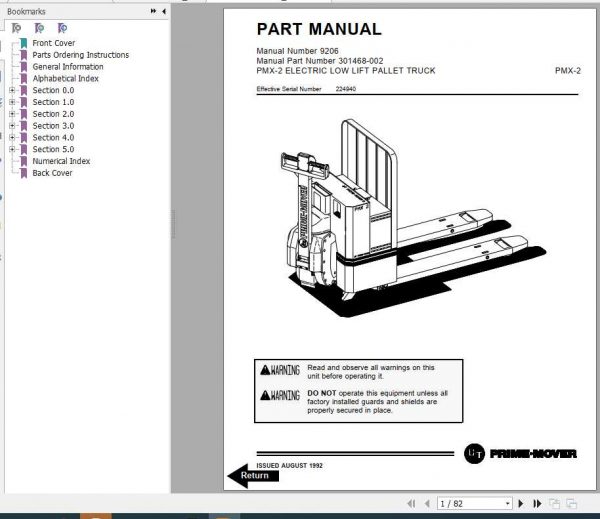Expand the Section 3.0 tree node
The image size is (600, 519).
[x=12, y=126]
